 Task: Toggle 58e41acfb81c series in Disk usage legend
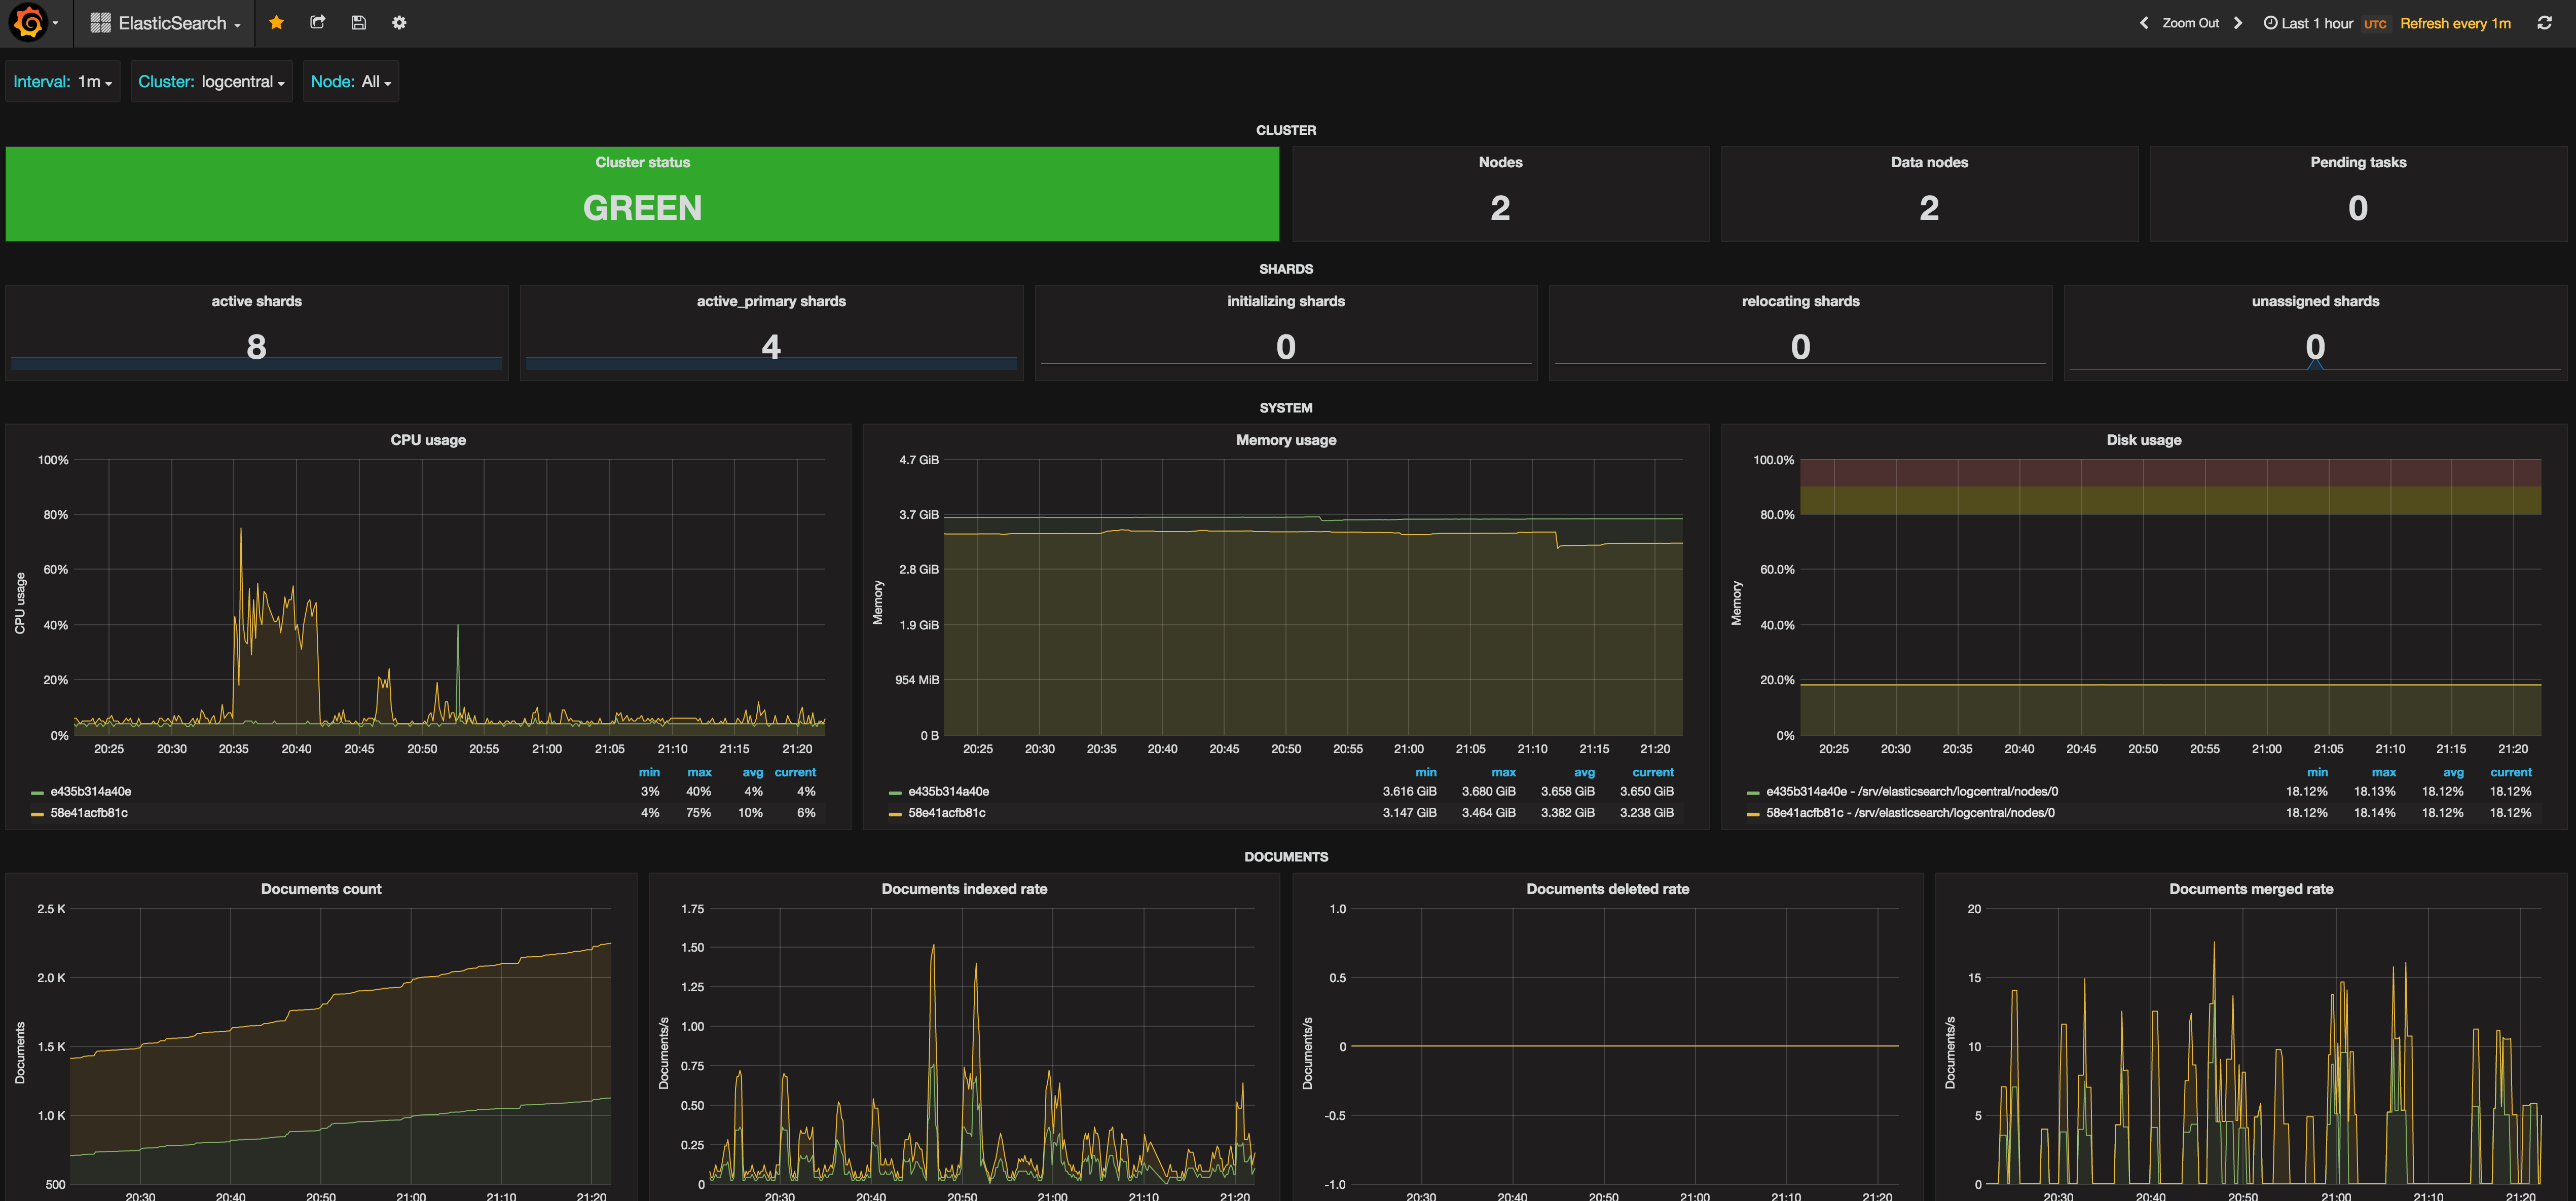coord(1909,813)
